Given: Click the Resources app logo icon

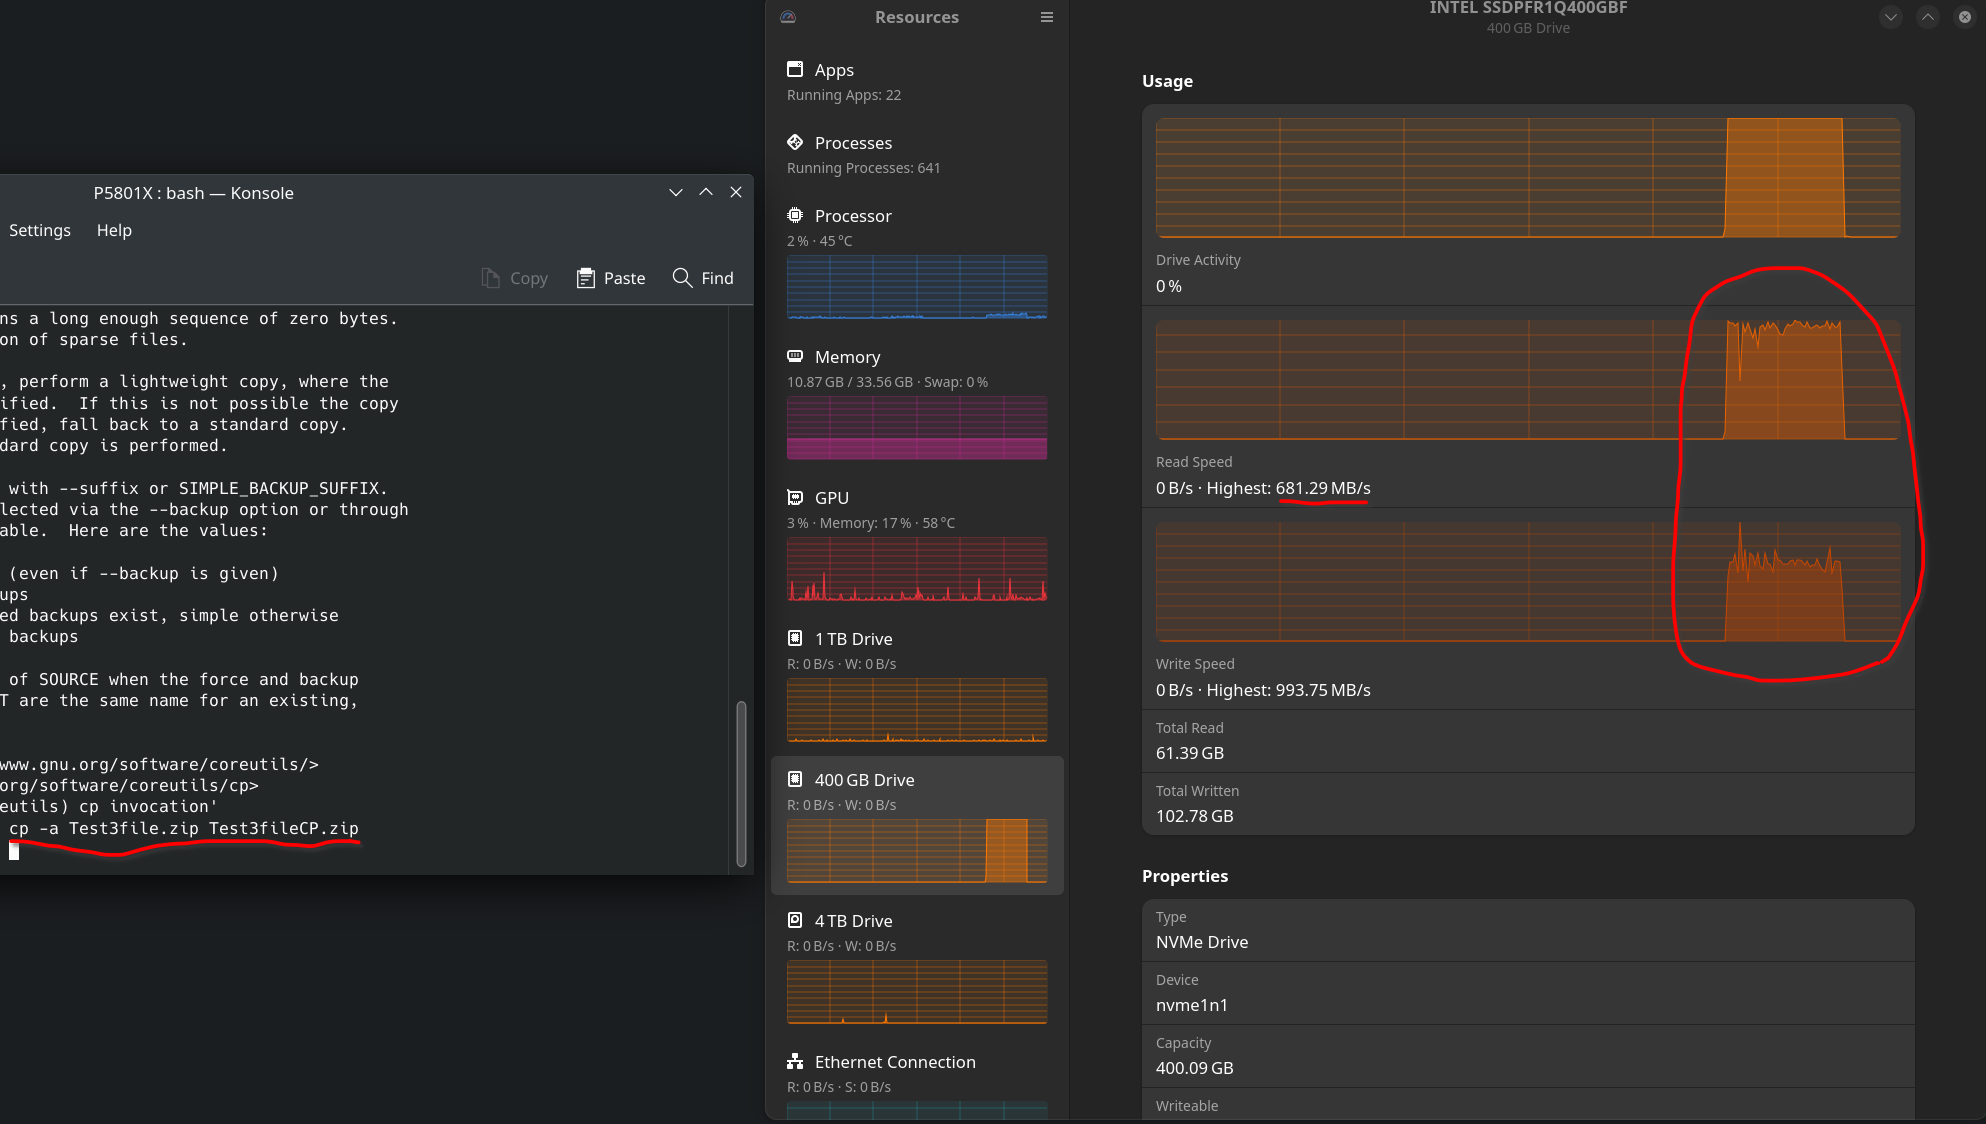Looking at the screenshot, I should (788, 17).
